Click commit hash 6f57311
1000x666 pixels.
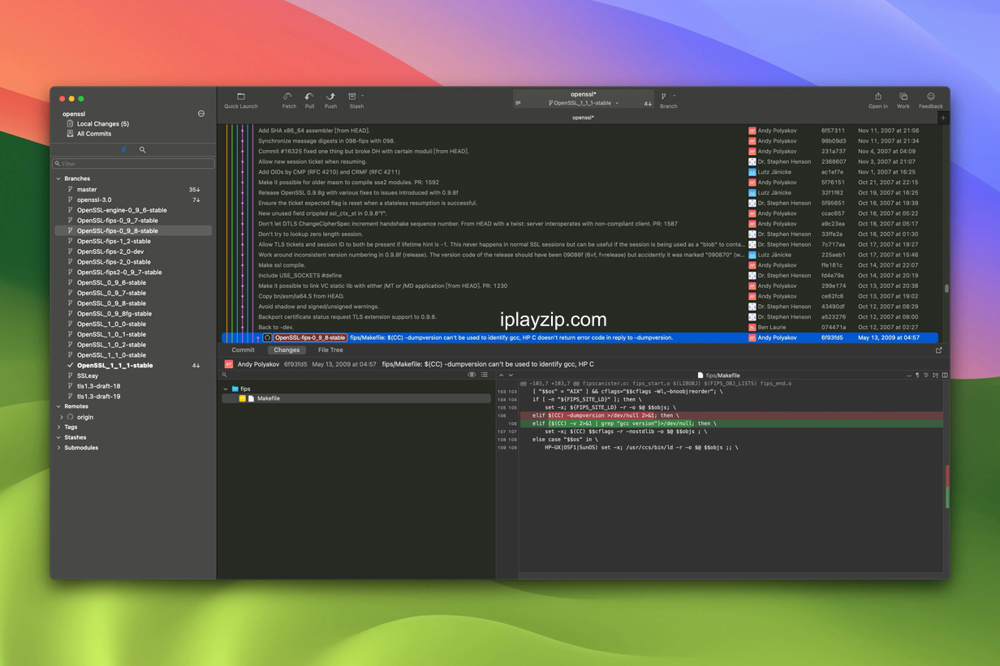coord(833,131)
